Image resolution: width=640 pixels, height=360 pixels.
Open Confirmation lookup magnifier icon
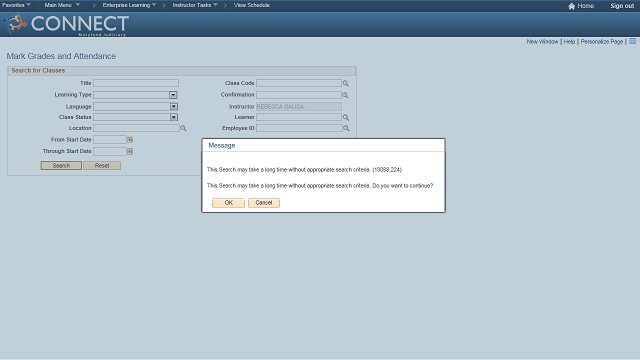pyautogui.click(x=345, y=95)
